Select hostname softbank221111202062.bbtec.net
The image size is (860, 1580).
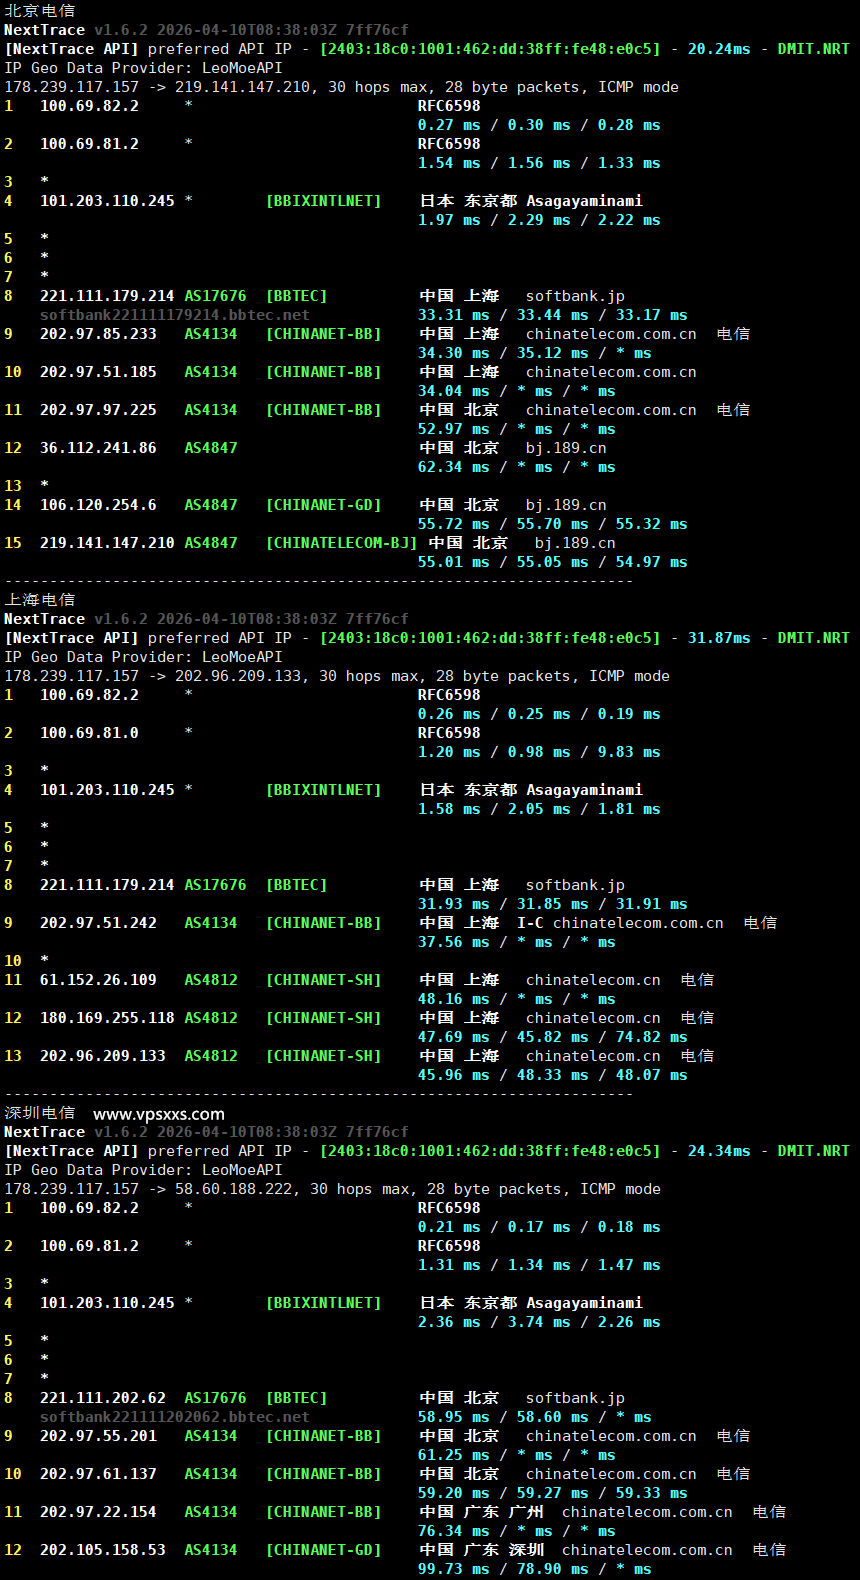pos(175,1417)
